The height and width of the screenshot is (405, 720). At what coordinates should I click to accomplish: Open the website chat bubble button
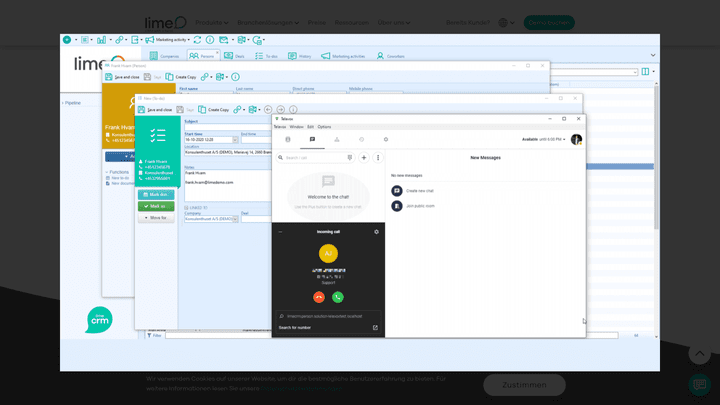(x=699, y=384)
